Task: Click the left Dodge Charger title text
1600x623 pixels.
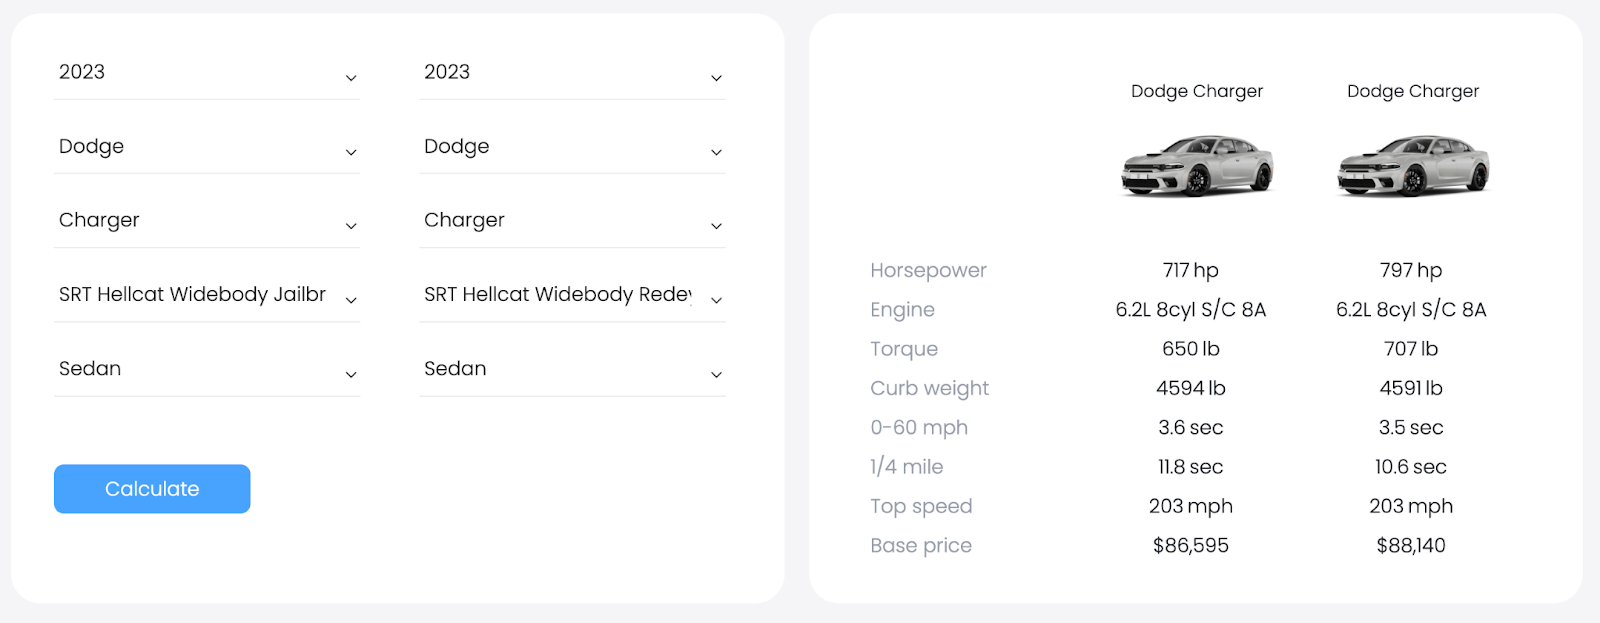Action: 1197,91
